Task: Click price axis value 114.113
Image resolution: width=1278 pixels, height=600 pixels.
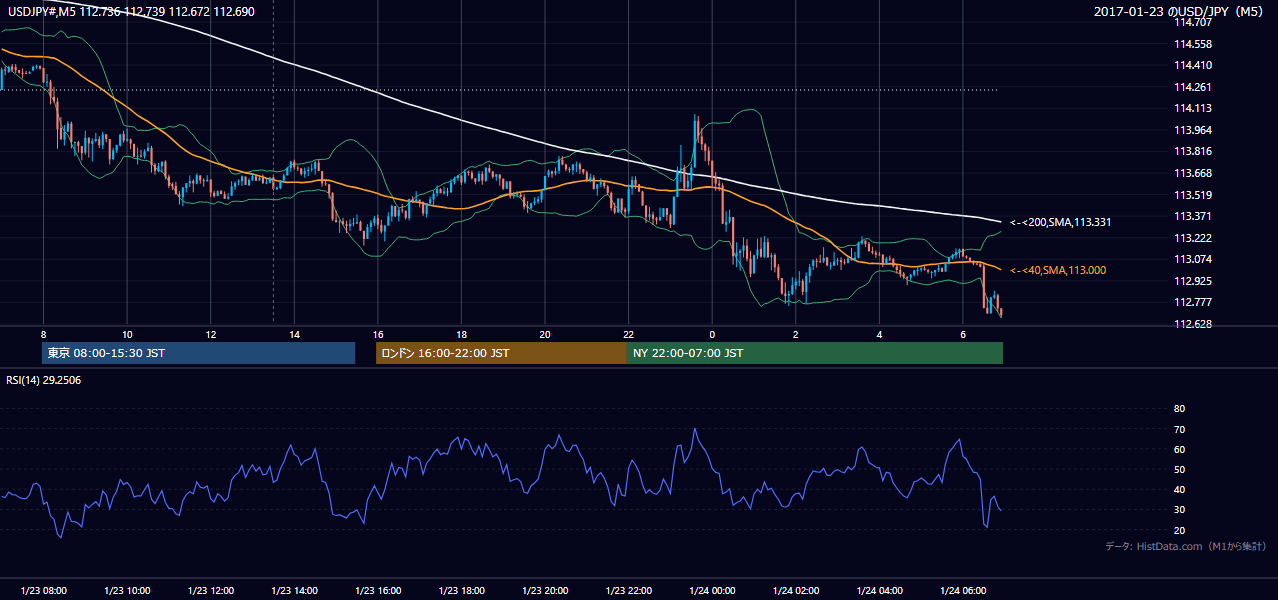Action: pyautogui.click(x=1193, y=108)
